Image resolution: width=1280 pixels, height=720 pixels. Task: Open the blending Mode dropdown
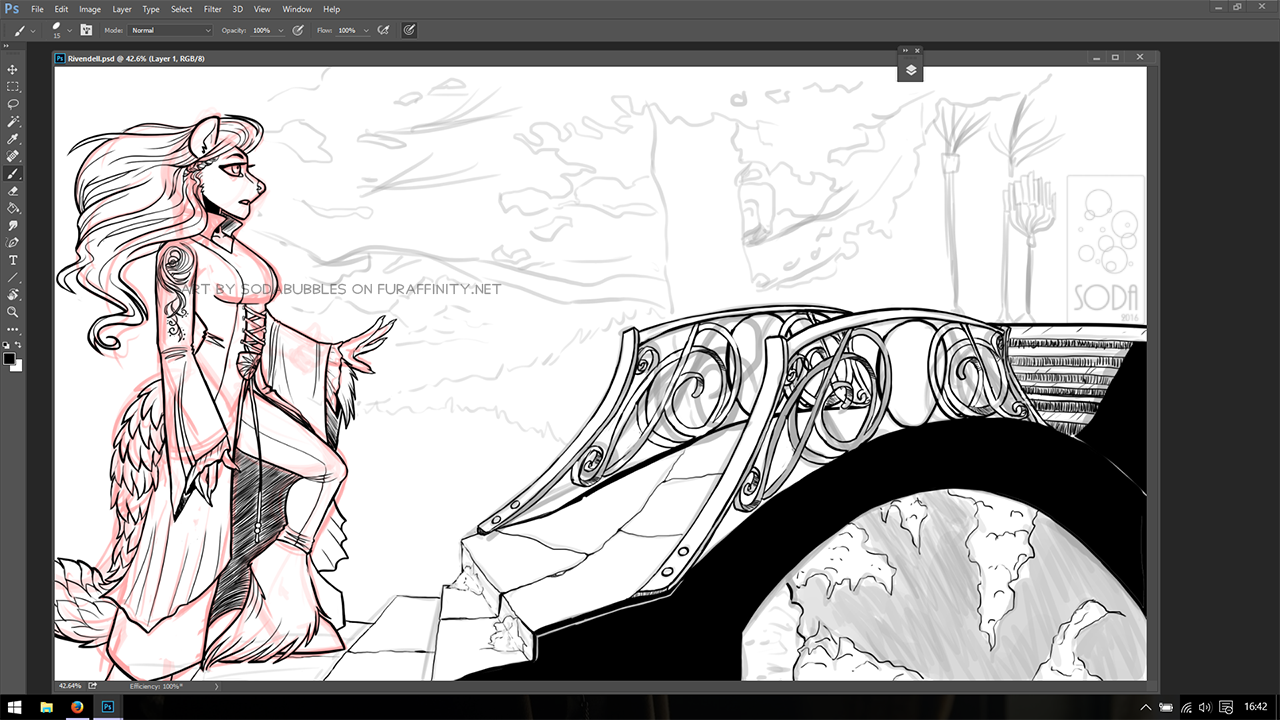(171, 30)
